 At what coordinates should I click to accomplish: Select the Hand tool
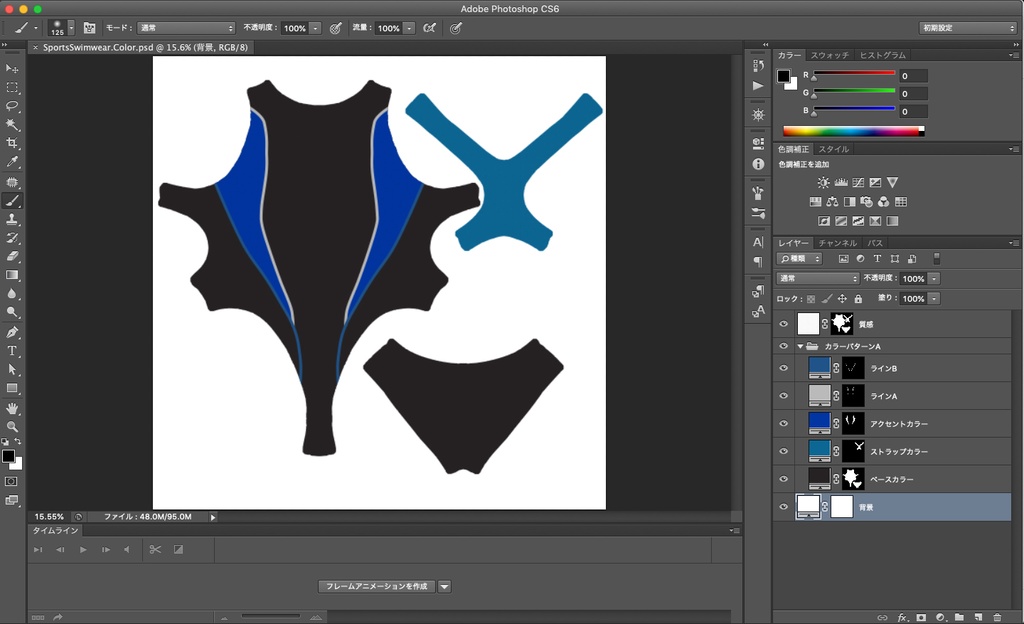click(x=13, y=408)
